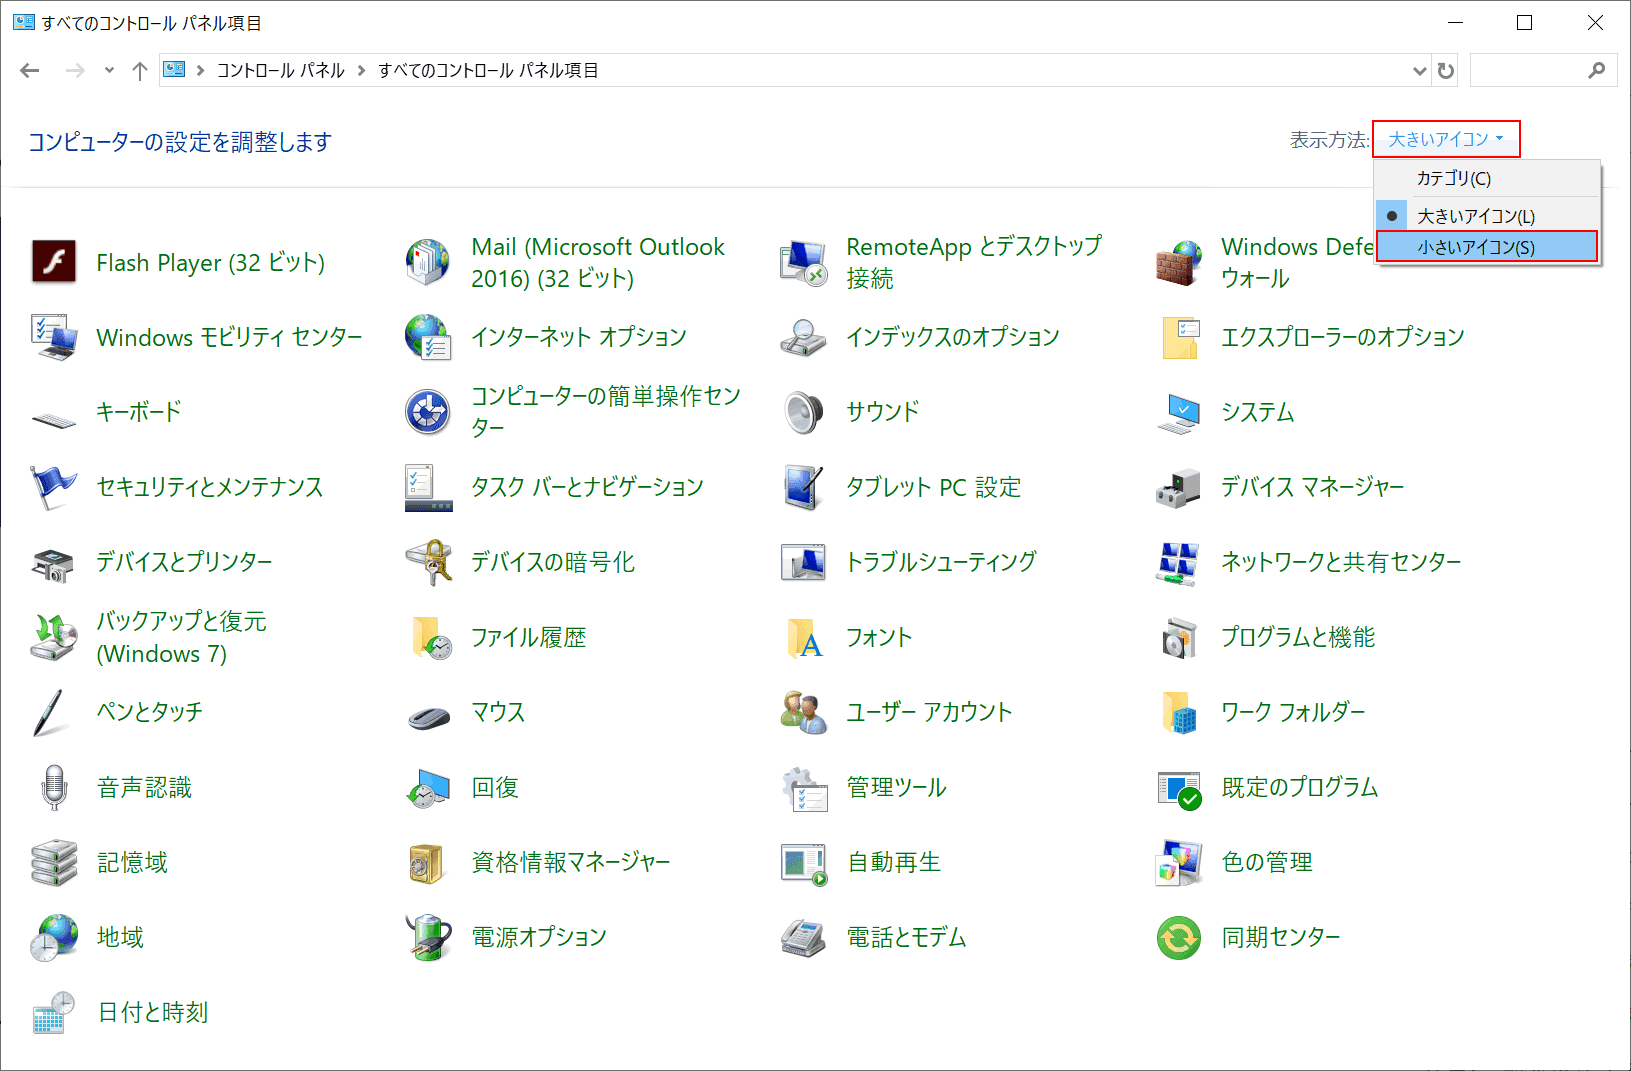Viewport: 1631px width, 1071px height.
Task: Click the 電源オプション link
Action: tap(539, 937)
